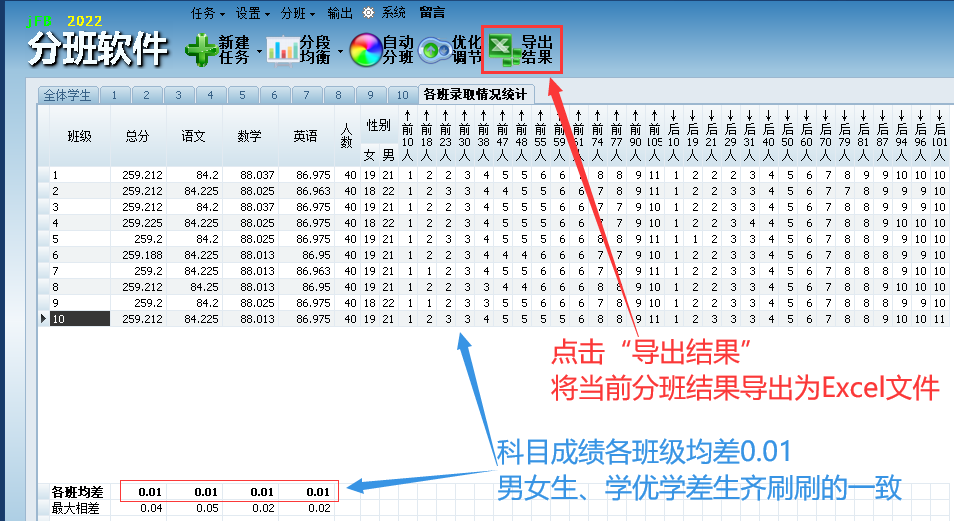Select class row 7 in the table
Screen dimensions: 954x521
click(493, 271)
